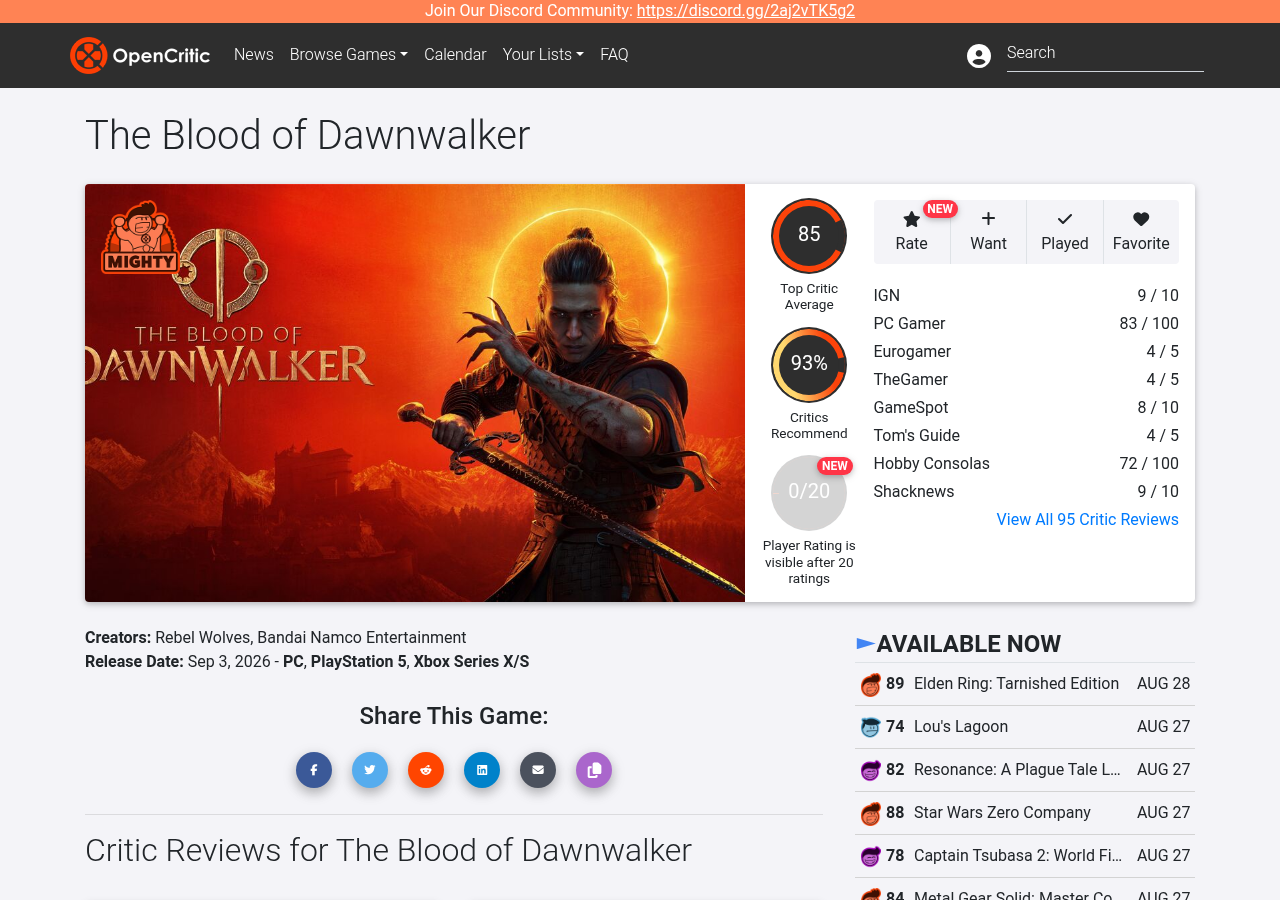1280x900 pixels.
Task: Share the game on Facebook
Action: [314, 770]
